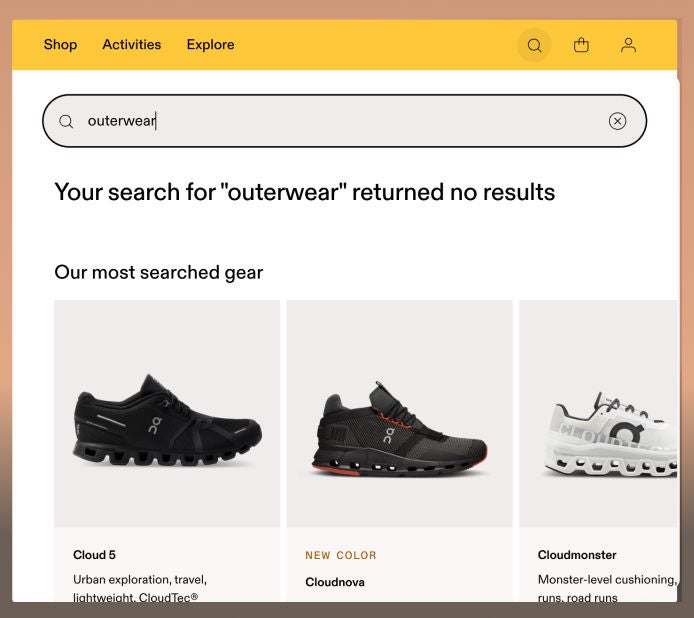Open the Cloudnova product title link
This screenshot has width=694, height=618.
coord(335,582)
